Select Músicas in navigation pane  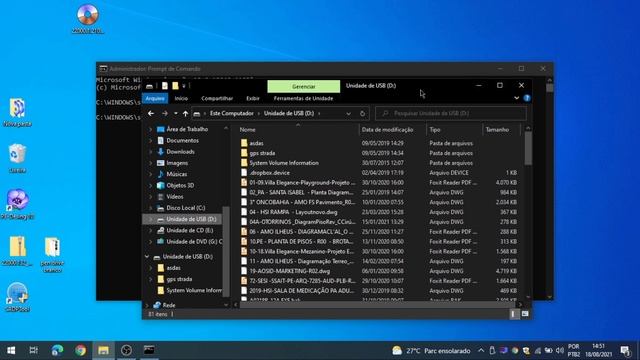click(x=176, y=174)
